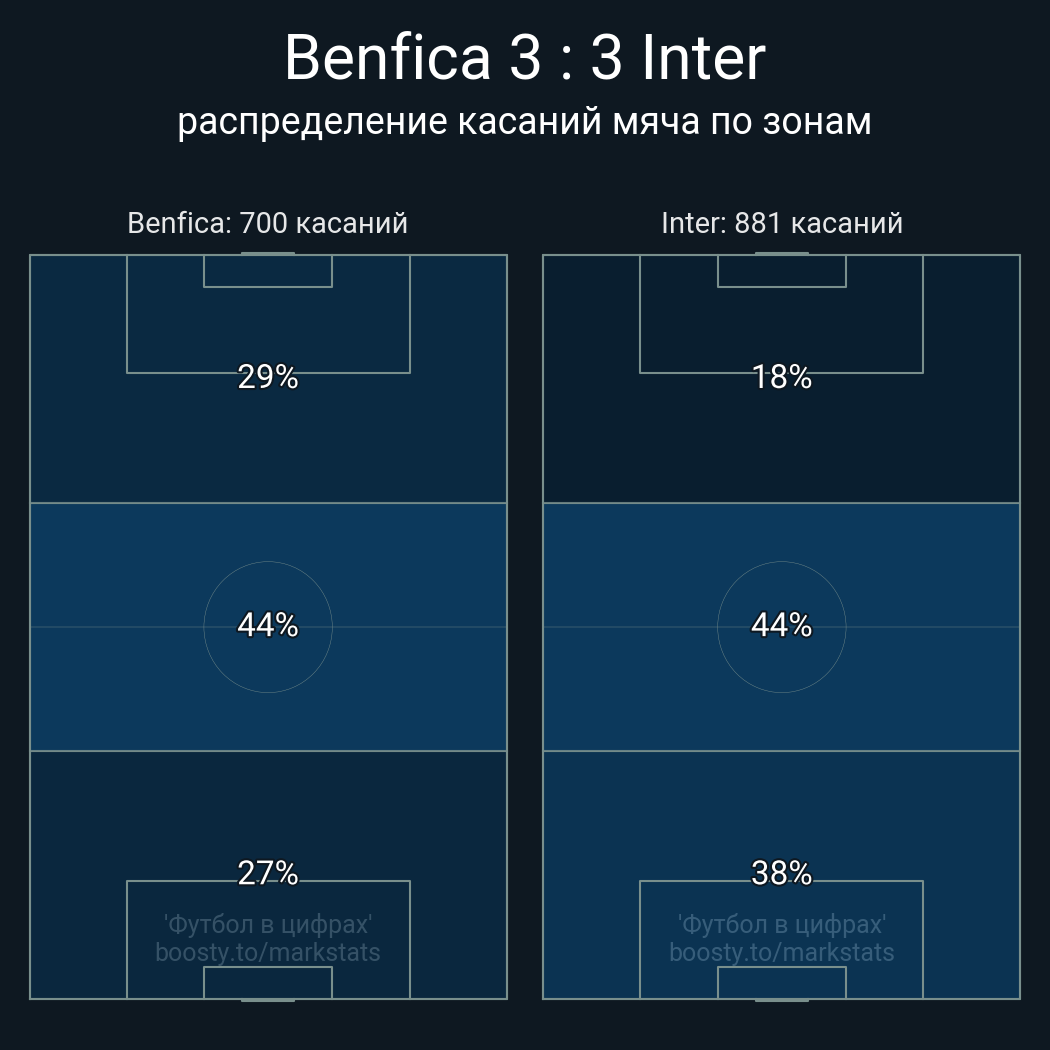The height and width of the screenshot is (1050, 1050).
Task: Click the 'Benfica: 700 касаний' label
Action: pos(267,223)
